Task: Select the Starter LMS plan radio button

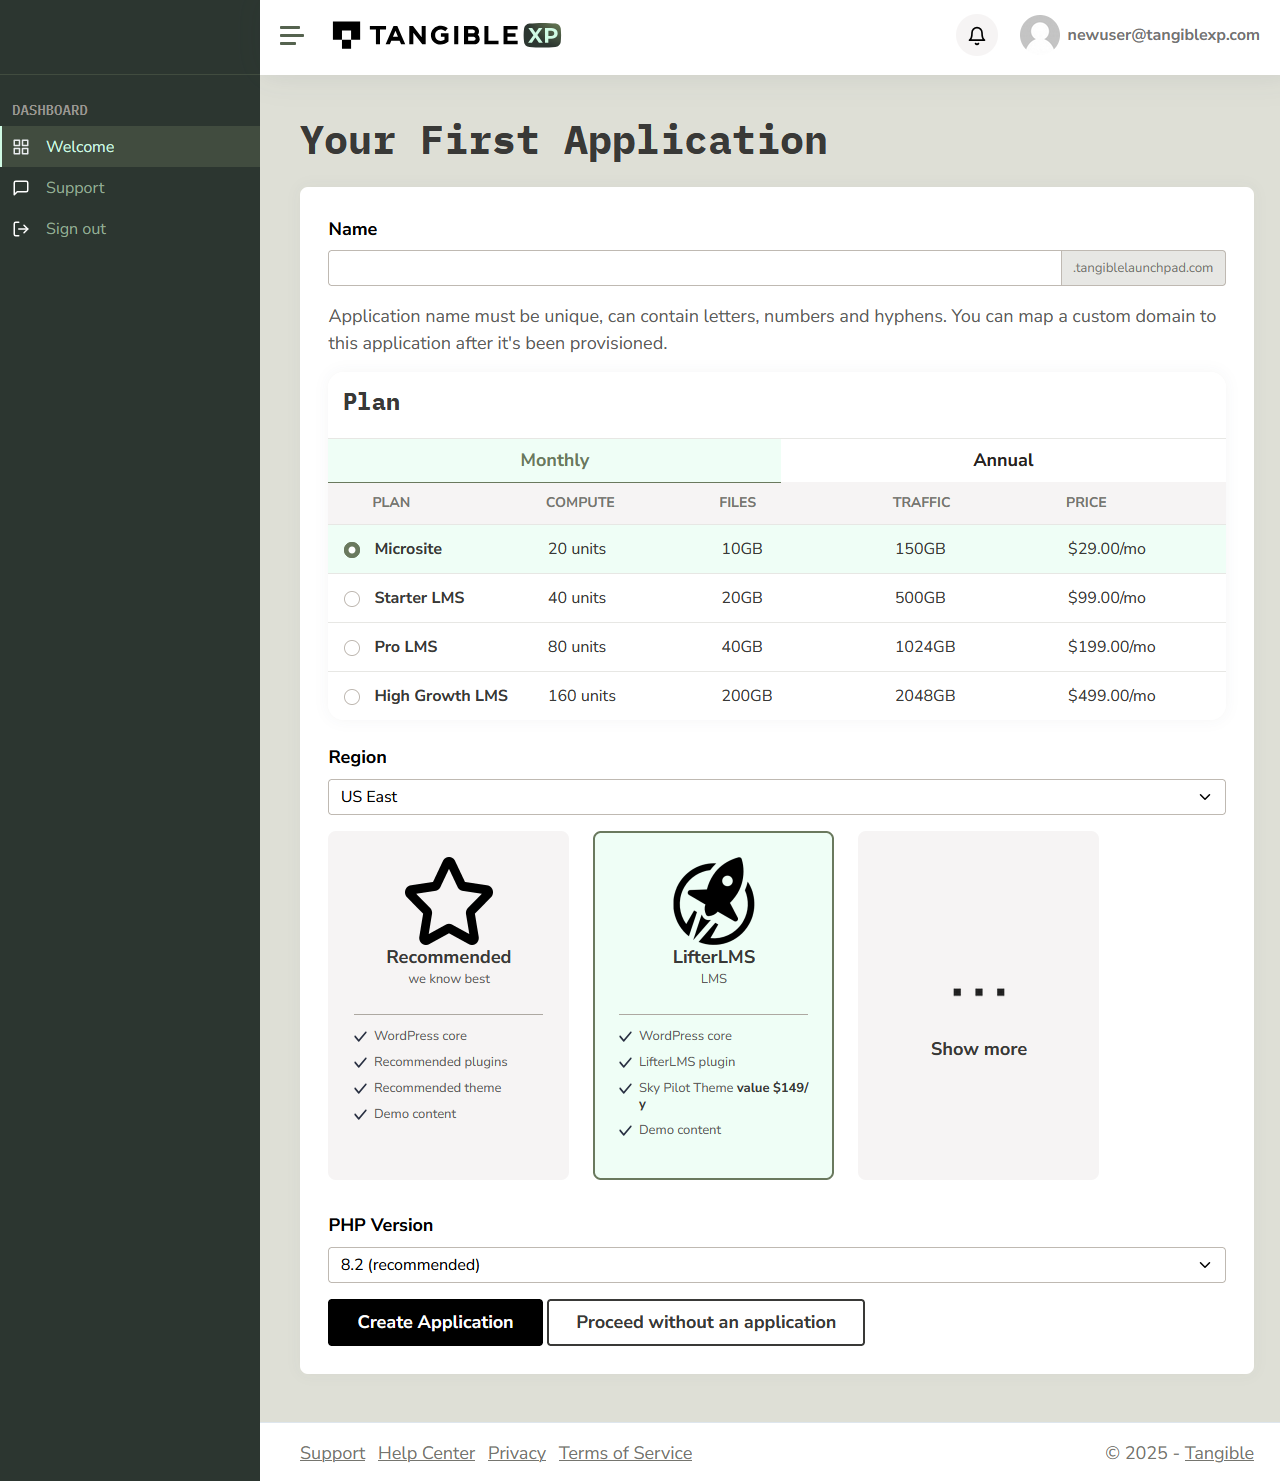Action: pos(352,599)
